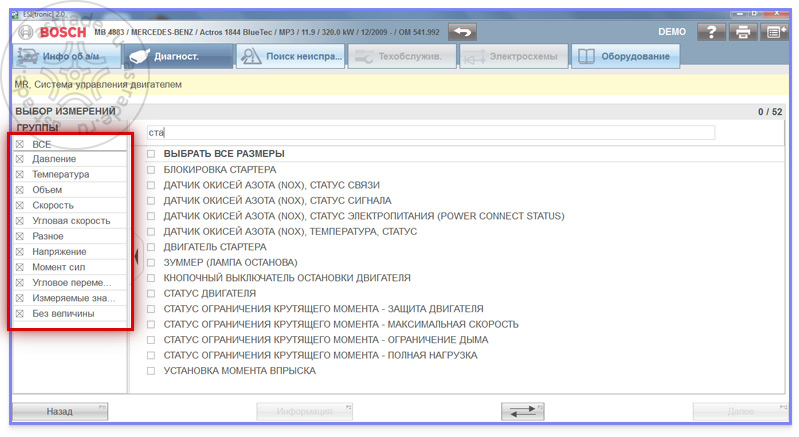Check NOX СТАТУС ЭЛЕКТРОПИТАНИЯ checkbox
799x437 pixels.
151,216
